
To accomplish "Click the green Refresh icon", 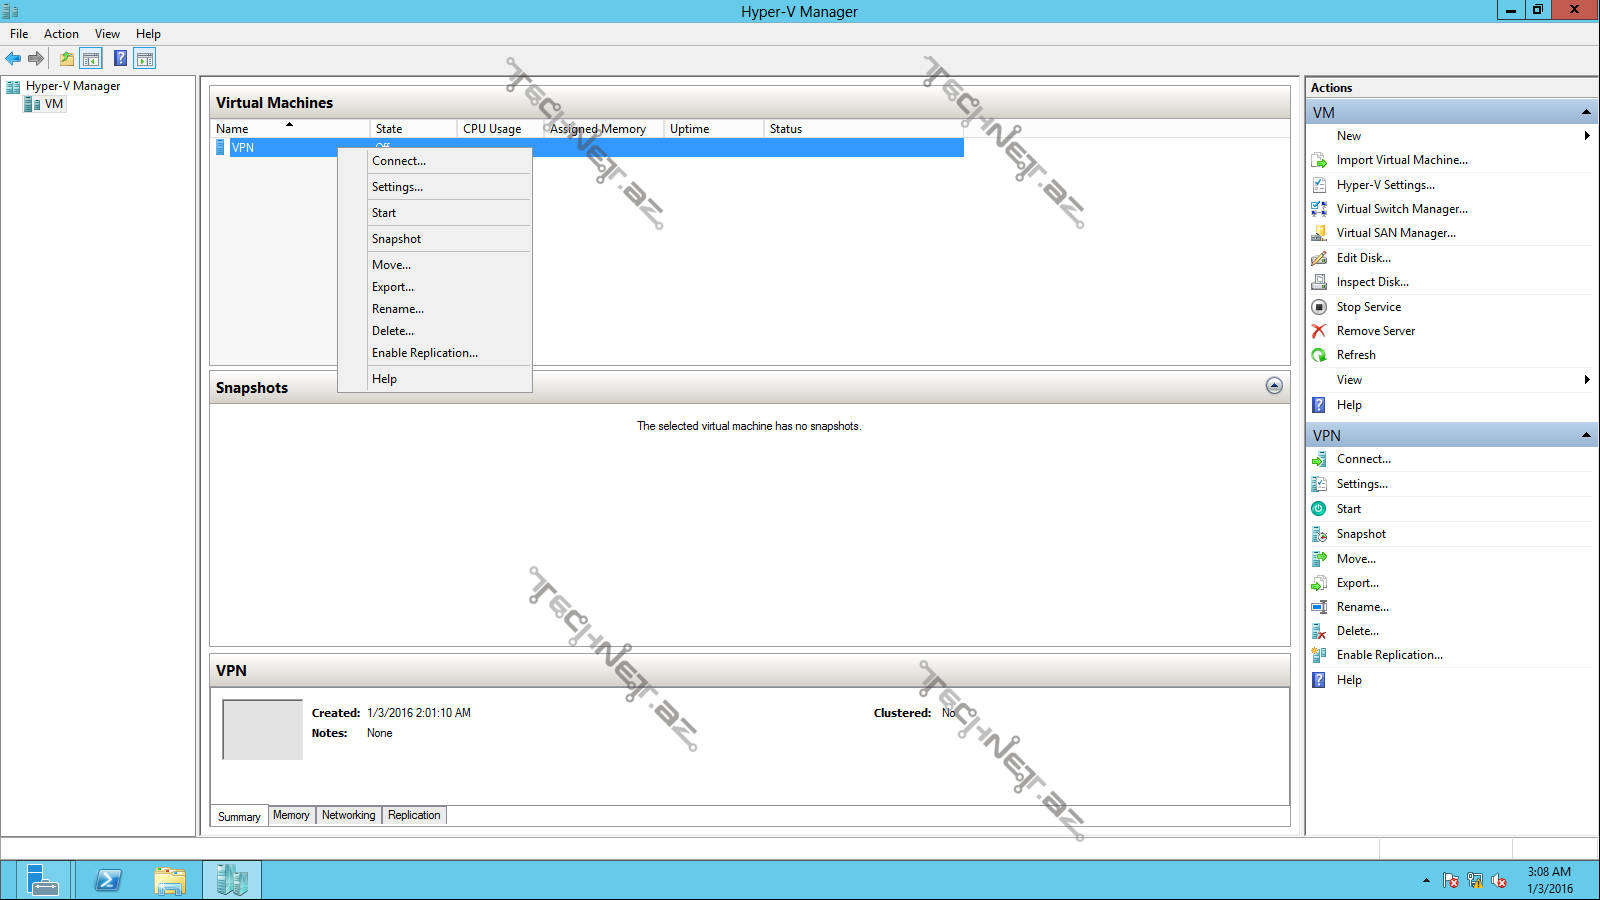I will tap(1319, 355).
